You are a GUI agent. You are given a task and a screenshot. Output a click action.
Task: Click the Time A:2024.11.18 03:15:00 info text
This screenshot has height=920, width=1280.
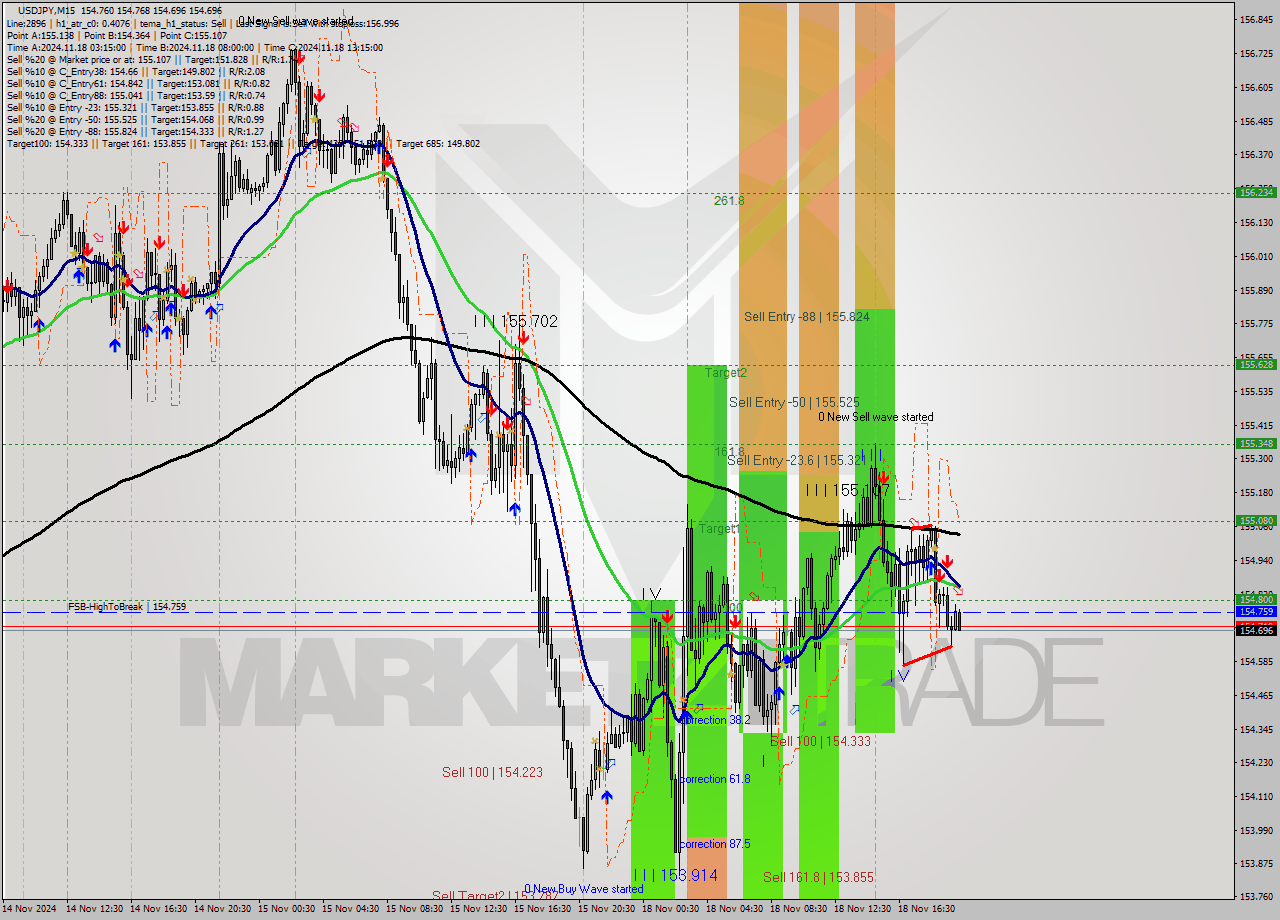pyautogui.click(x=66, y=47)
